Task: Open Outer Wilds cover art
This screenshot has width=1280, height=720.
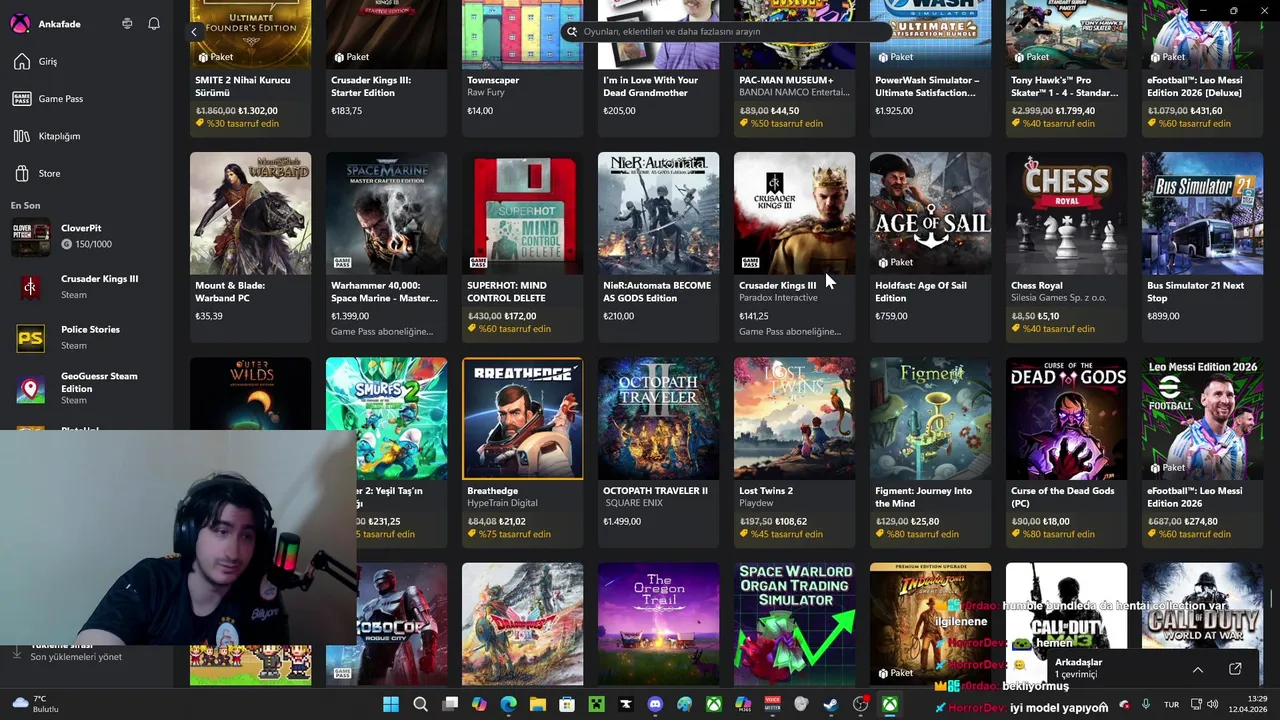Action: pos(250,394)
